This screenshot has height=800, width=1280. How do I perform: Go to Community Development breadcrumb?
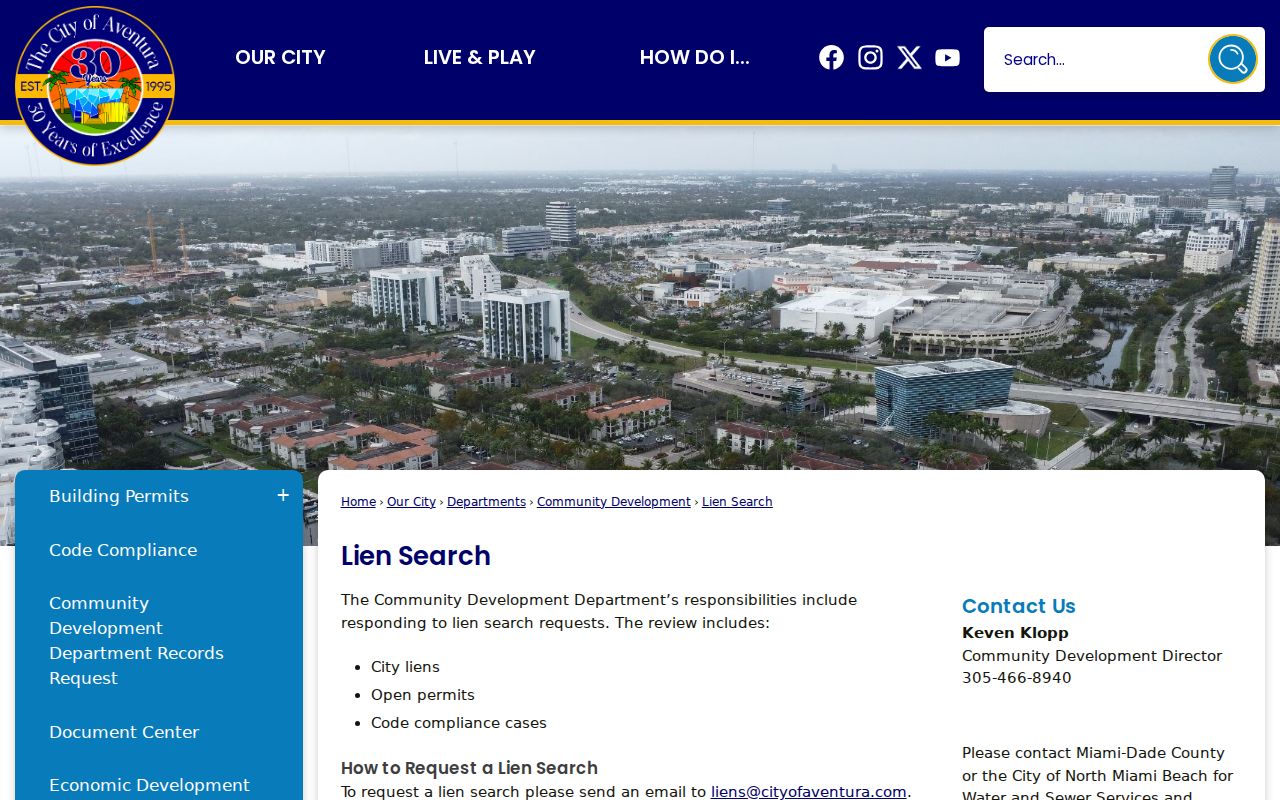[x=614, y=502]
